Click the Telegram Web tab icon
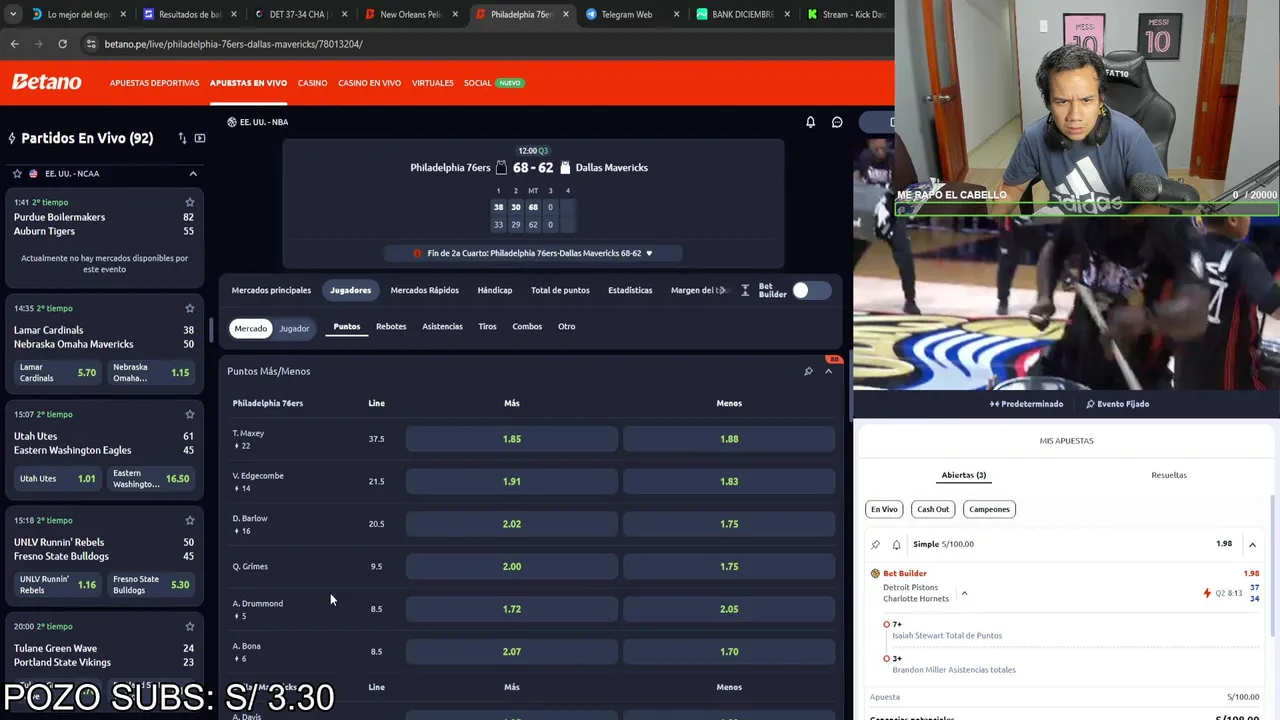This screenshot has width=1280, height=720. [591, 14]
